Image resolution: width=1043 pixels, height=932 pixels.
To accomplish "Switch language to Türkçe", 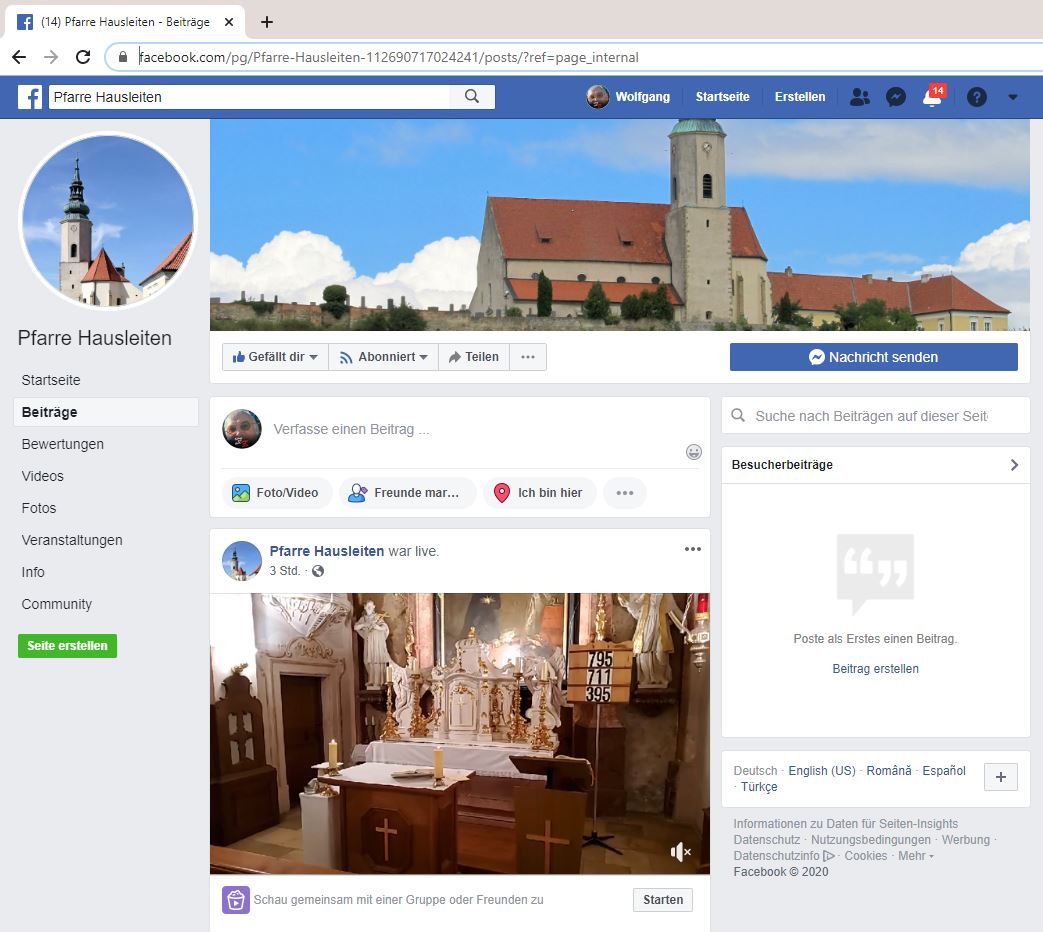I will click(x=759, y=786).
